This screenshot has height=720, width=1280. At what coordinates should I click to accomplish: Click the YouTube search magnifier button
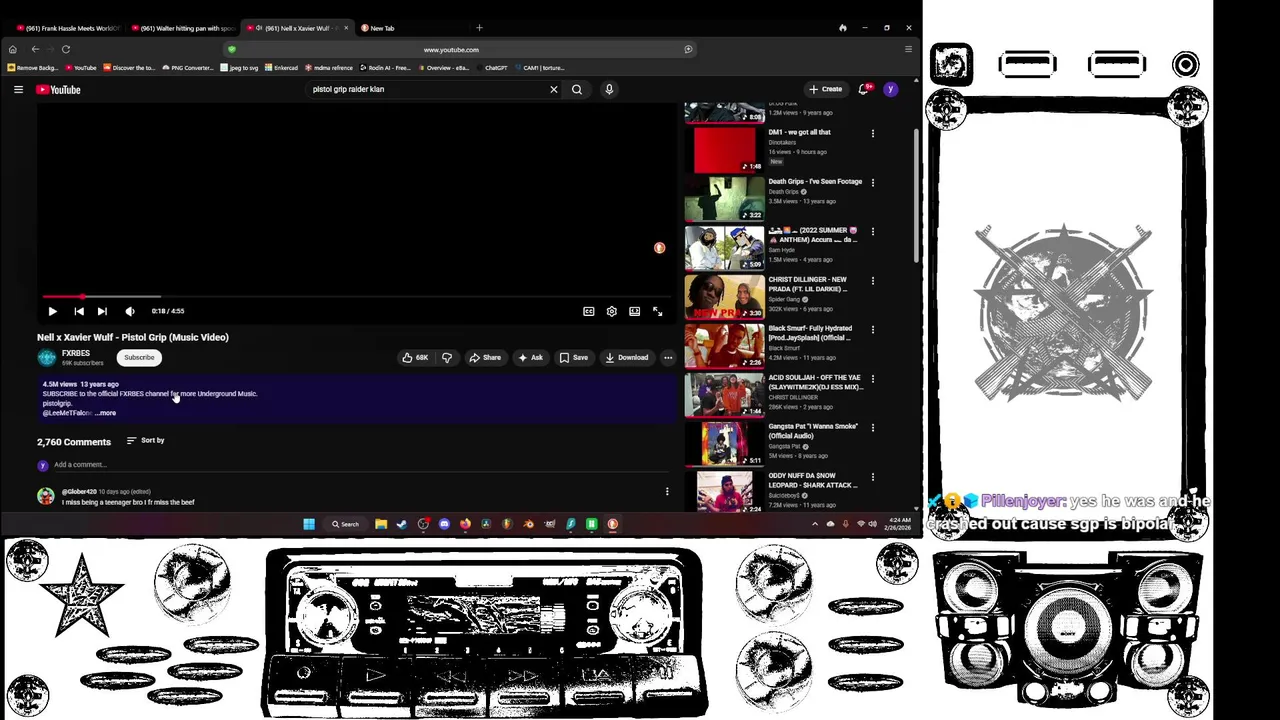pyautogui.click(x=577, y=89)
